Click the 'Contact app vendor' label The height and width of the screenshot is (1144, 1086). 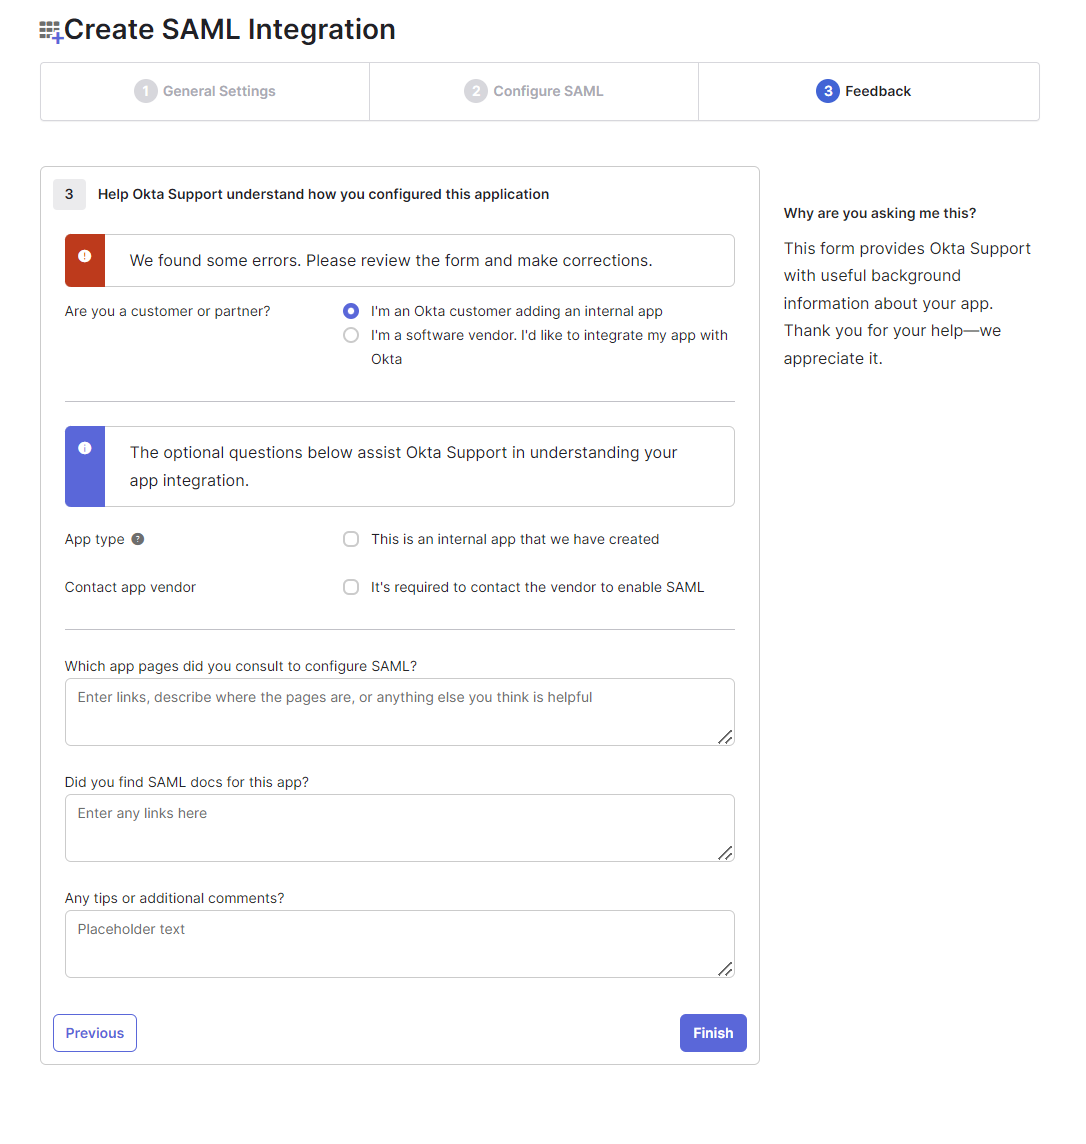click(131, 587)
